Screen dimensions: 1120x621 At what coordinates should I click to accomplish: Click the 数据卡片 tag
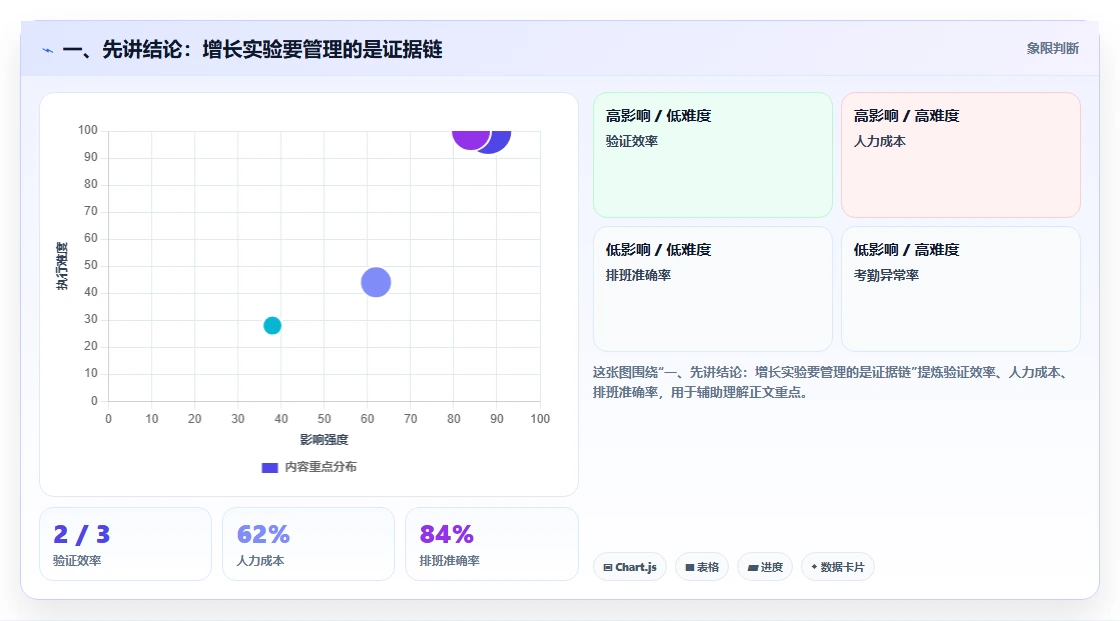837,567
